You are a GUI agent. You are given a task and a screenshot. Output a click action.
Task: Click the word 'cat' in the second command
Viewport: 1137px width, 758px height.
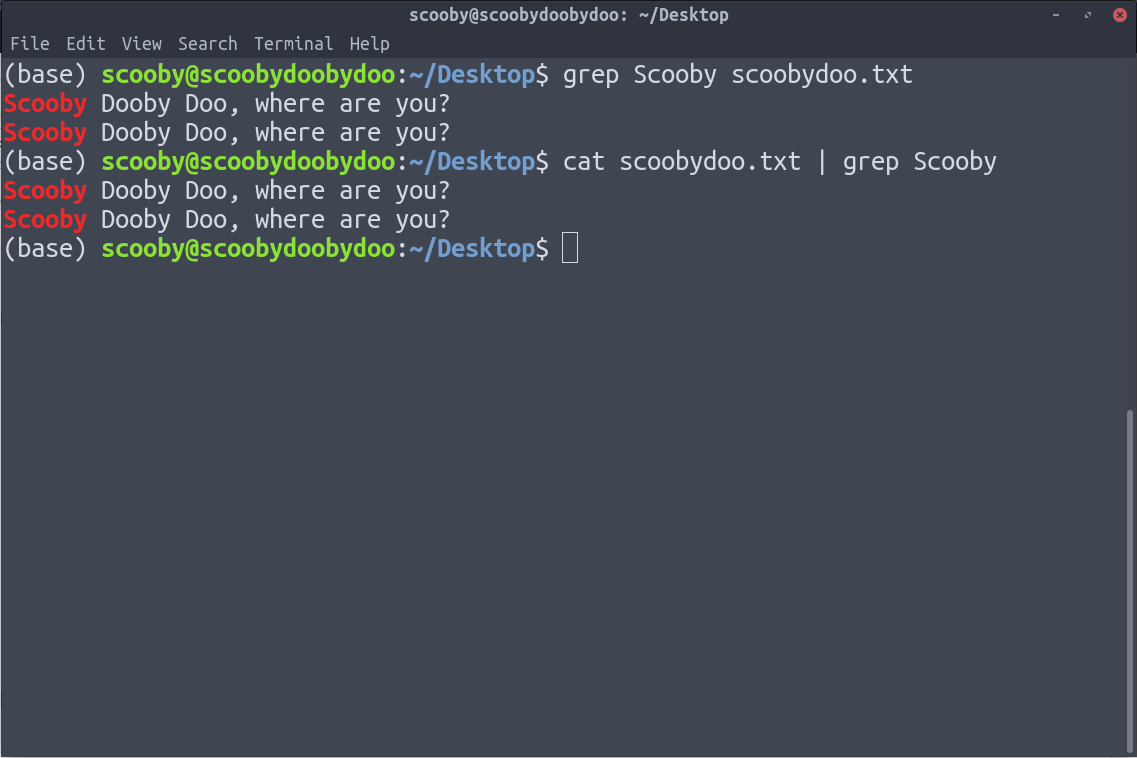(584, 161)
